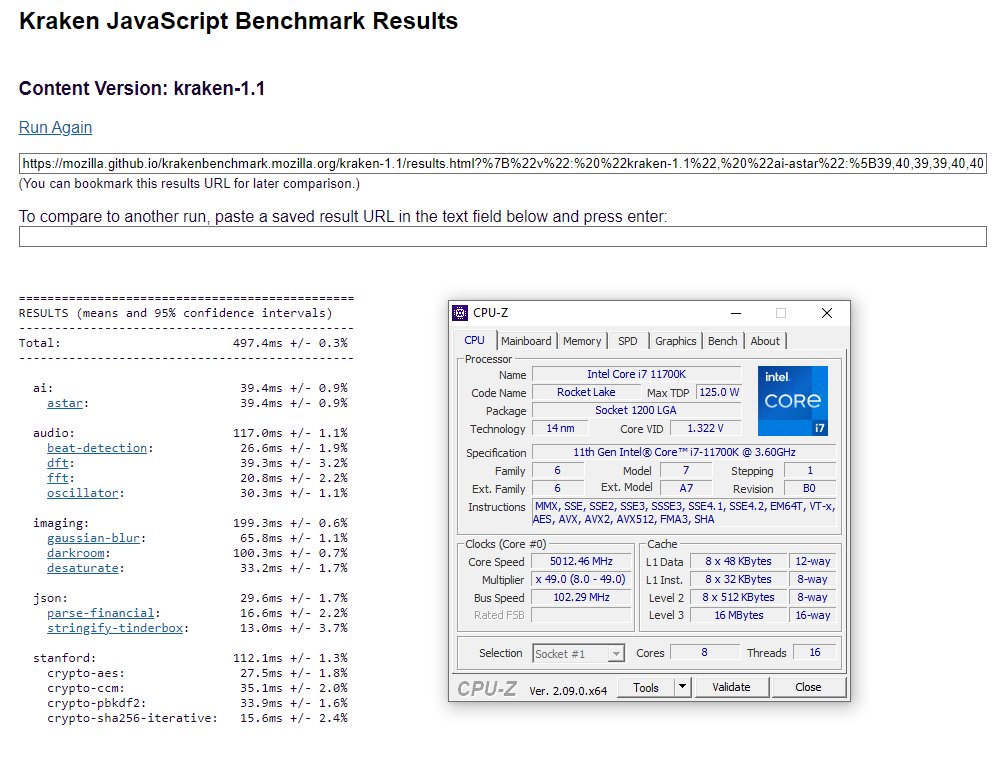Click the CPU-Z version text 2.09.0.x64
The width and height of the screenshot is (1000, 764).
[x=568, y=691]
